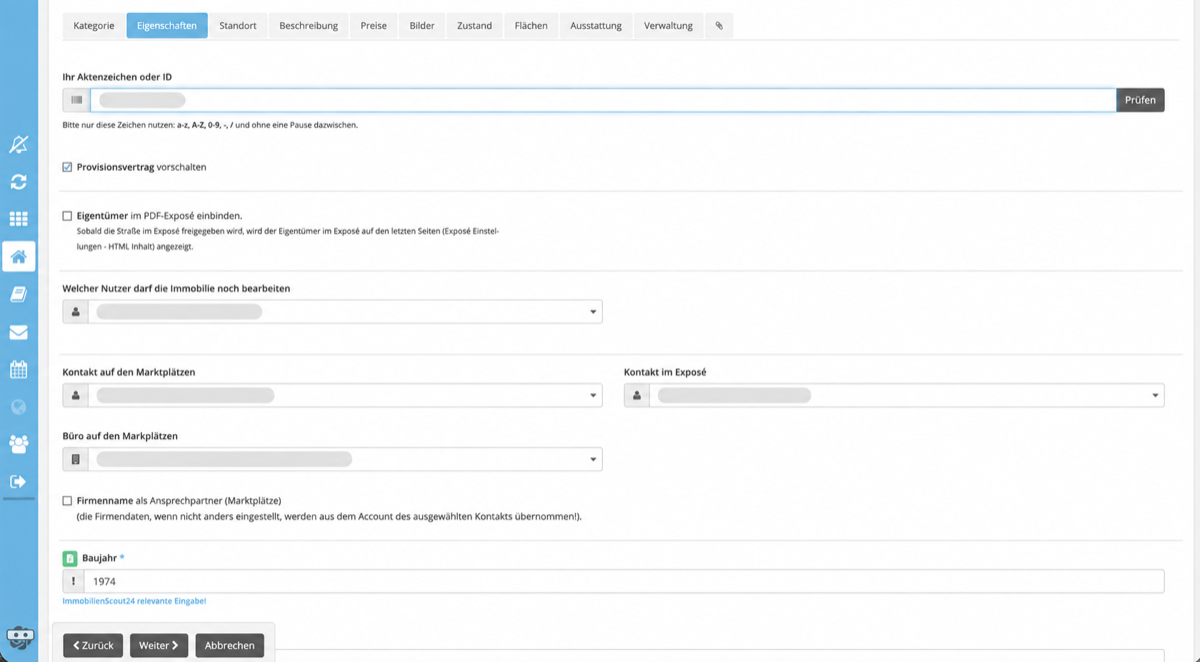Viewport: 1200px width, 662px height.
Task: Click the muted notifications bell icon
Action: pyautogui.click(x=18, y=145)
